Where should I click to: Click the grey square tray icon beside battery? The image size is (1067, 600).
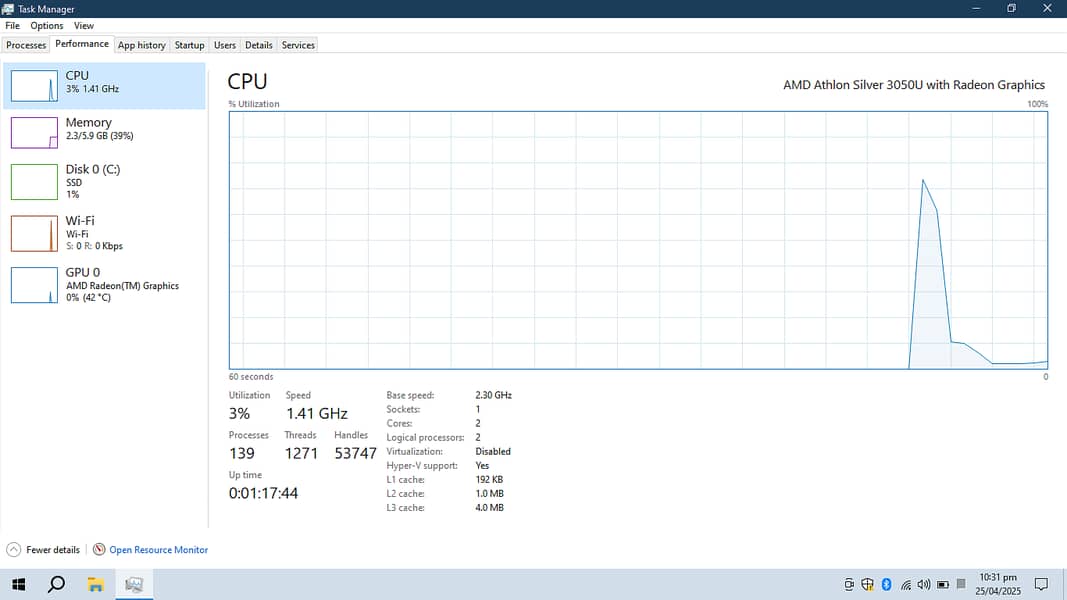[961, 584]
